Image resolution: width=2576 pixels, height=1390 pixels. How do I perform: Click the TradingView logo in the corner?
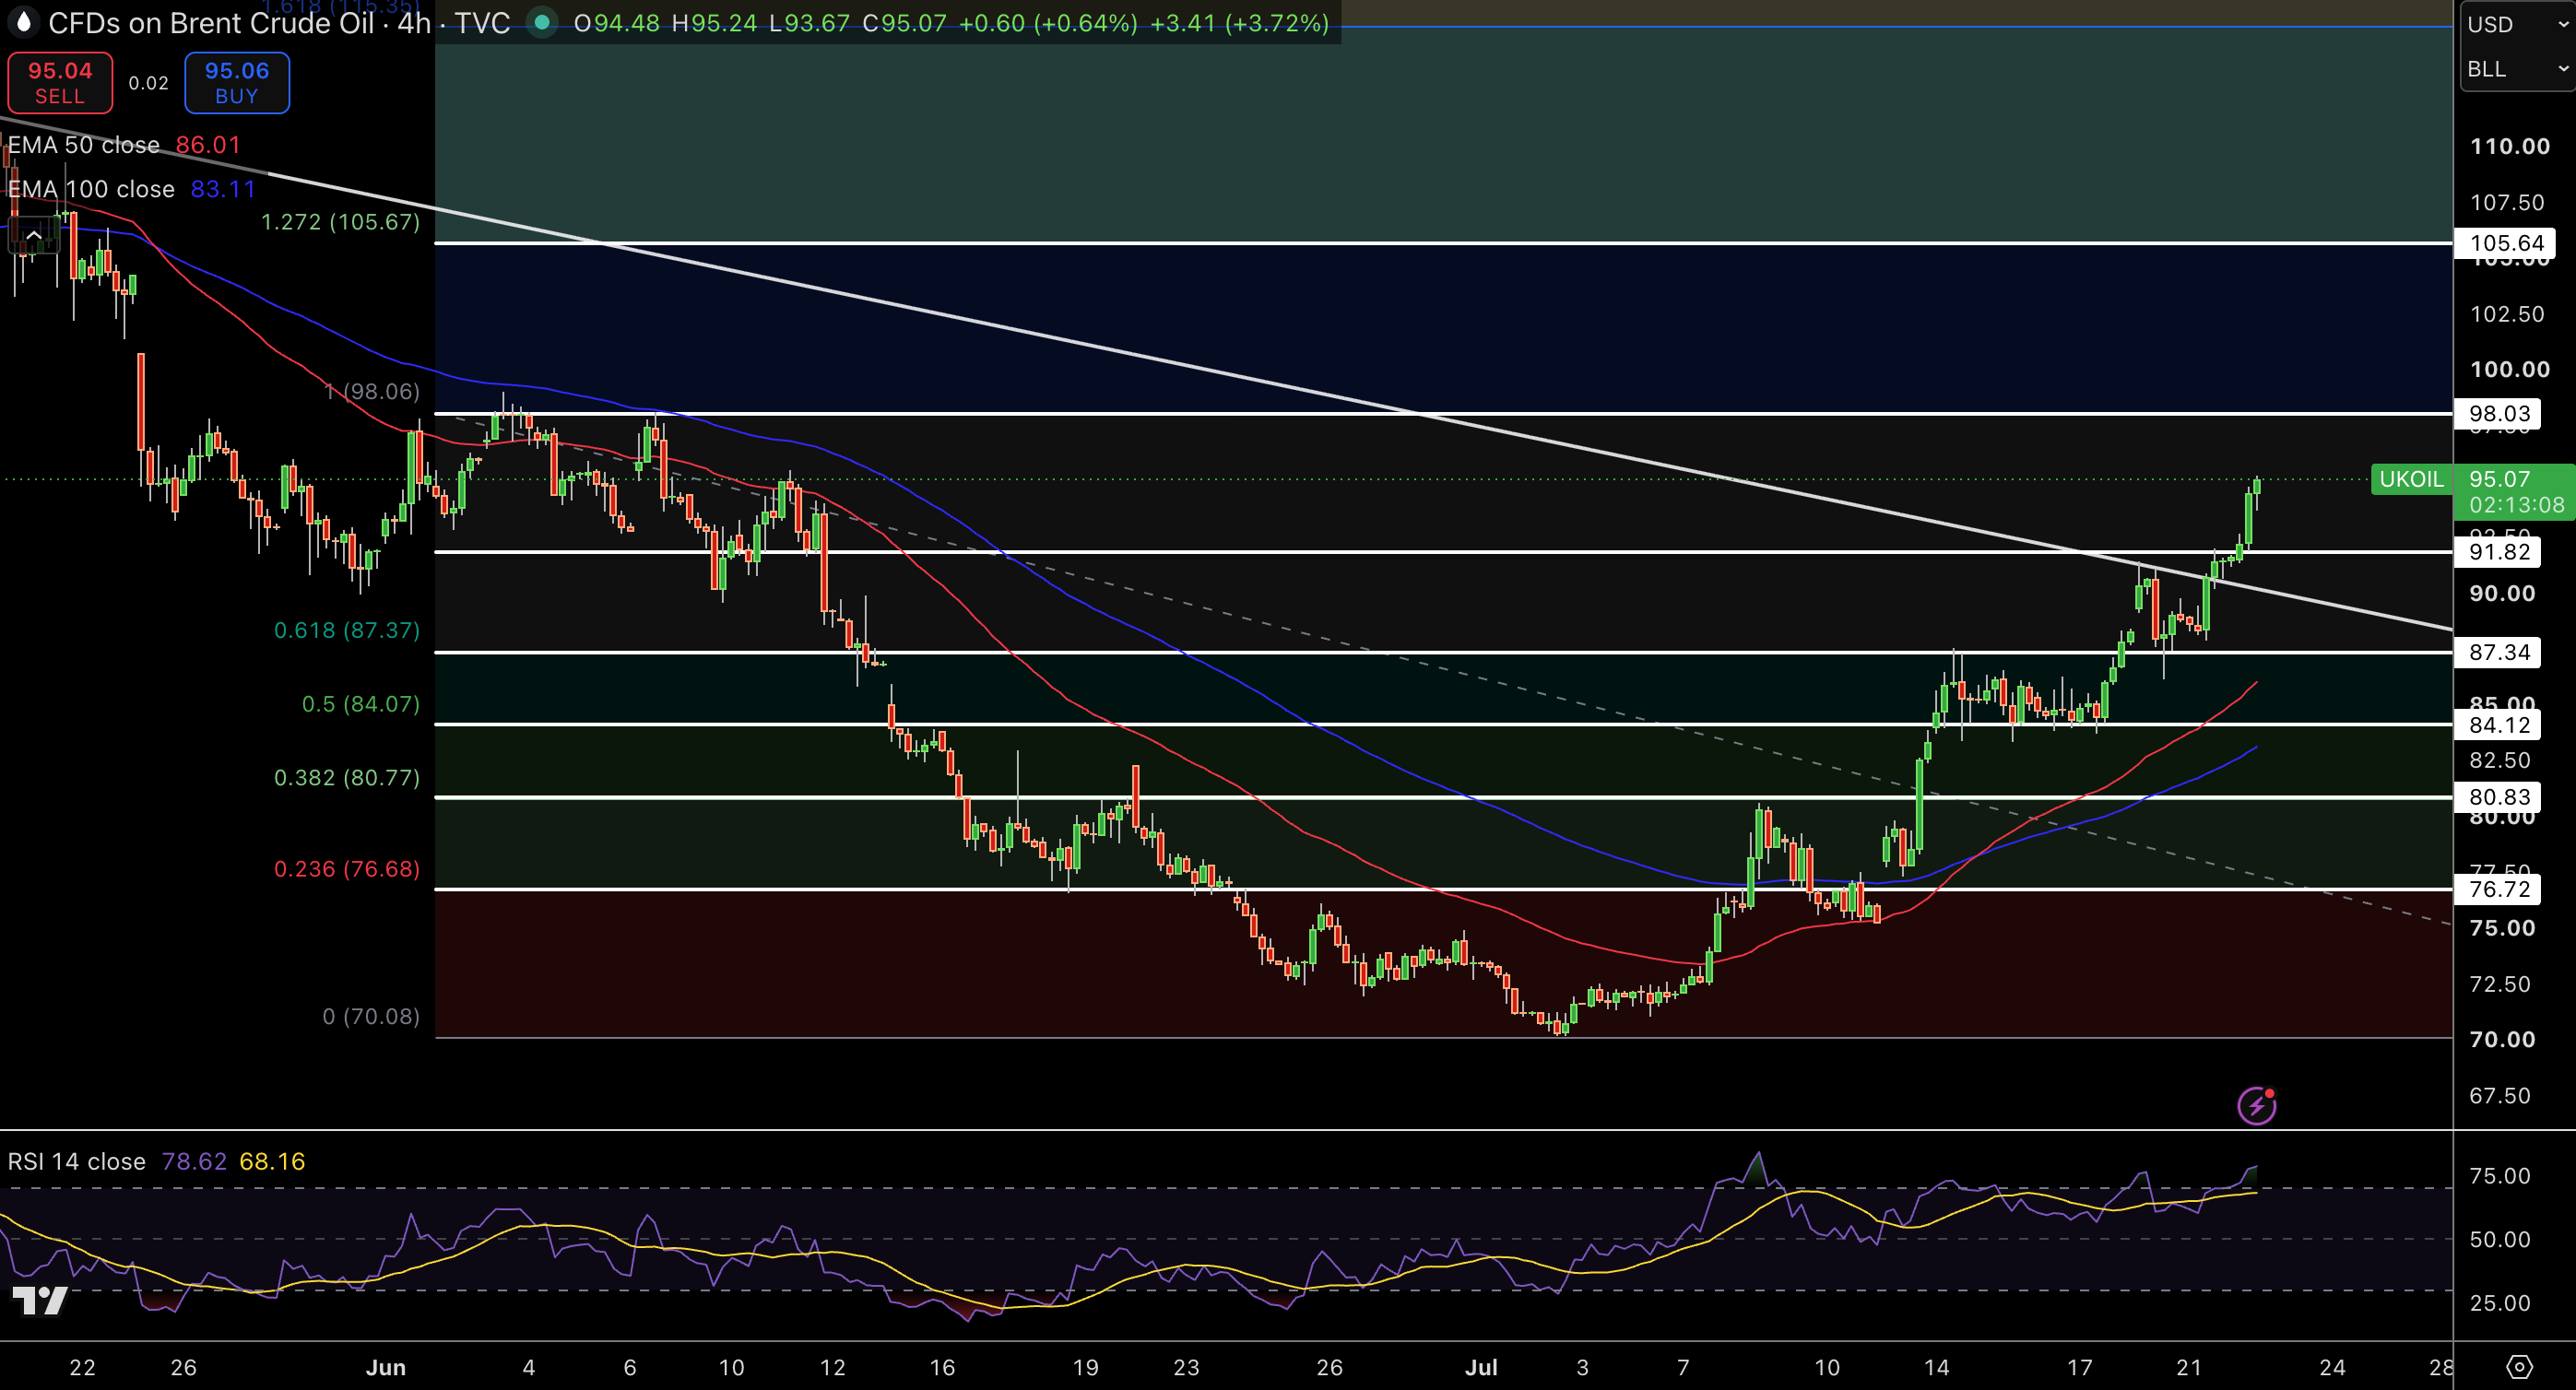[x=40, y=1300]
